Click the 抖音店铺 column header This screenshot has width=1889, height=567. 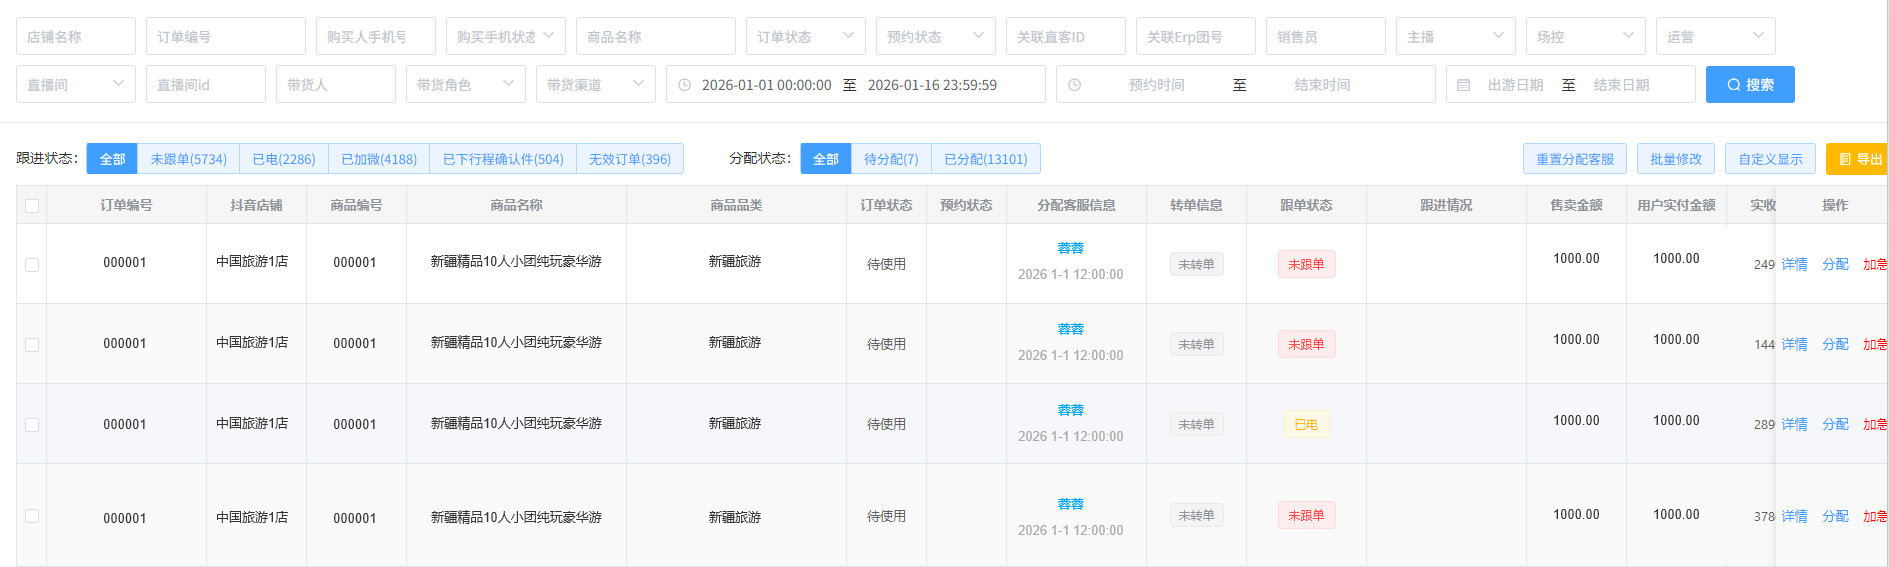click(256, 205)
